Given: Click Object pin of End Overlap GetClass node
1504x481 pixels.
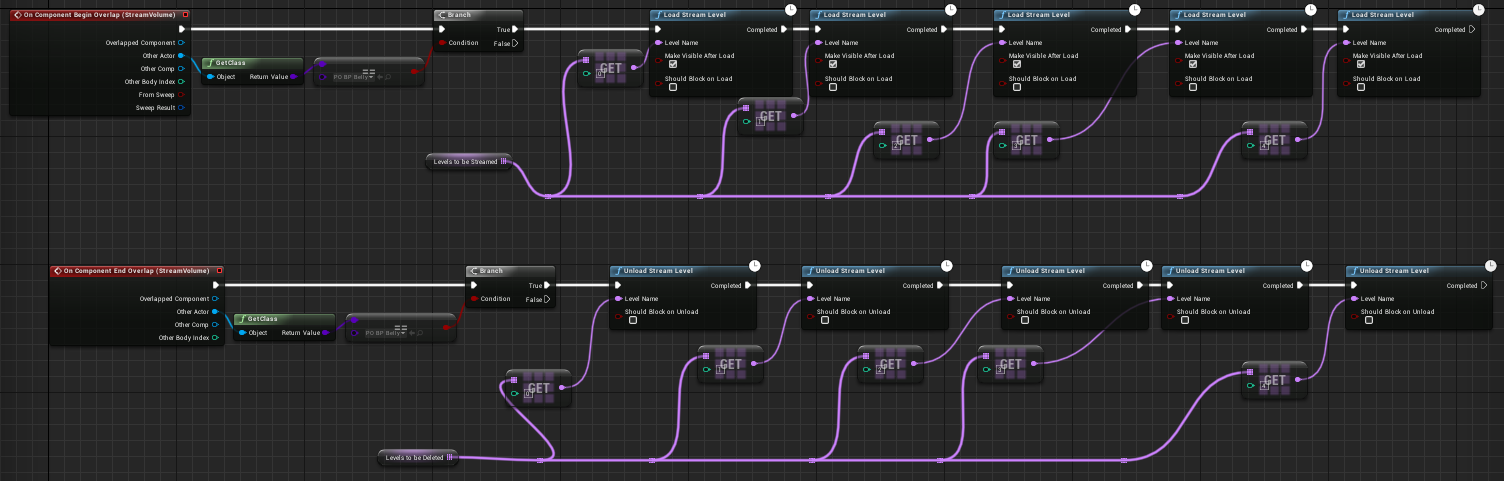Looking at the screenshot, I should click(242, 333).
